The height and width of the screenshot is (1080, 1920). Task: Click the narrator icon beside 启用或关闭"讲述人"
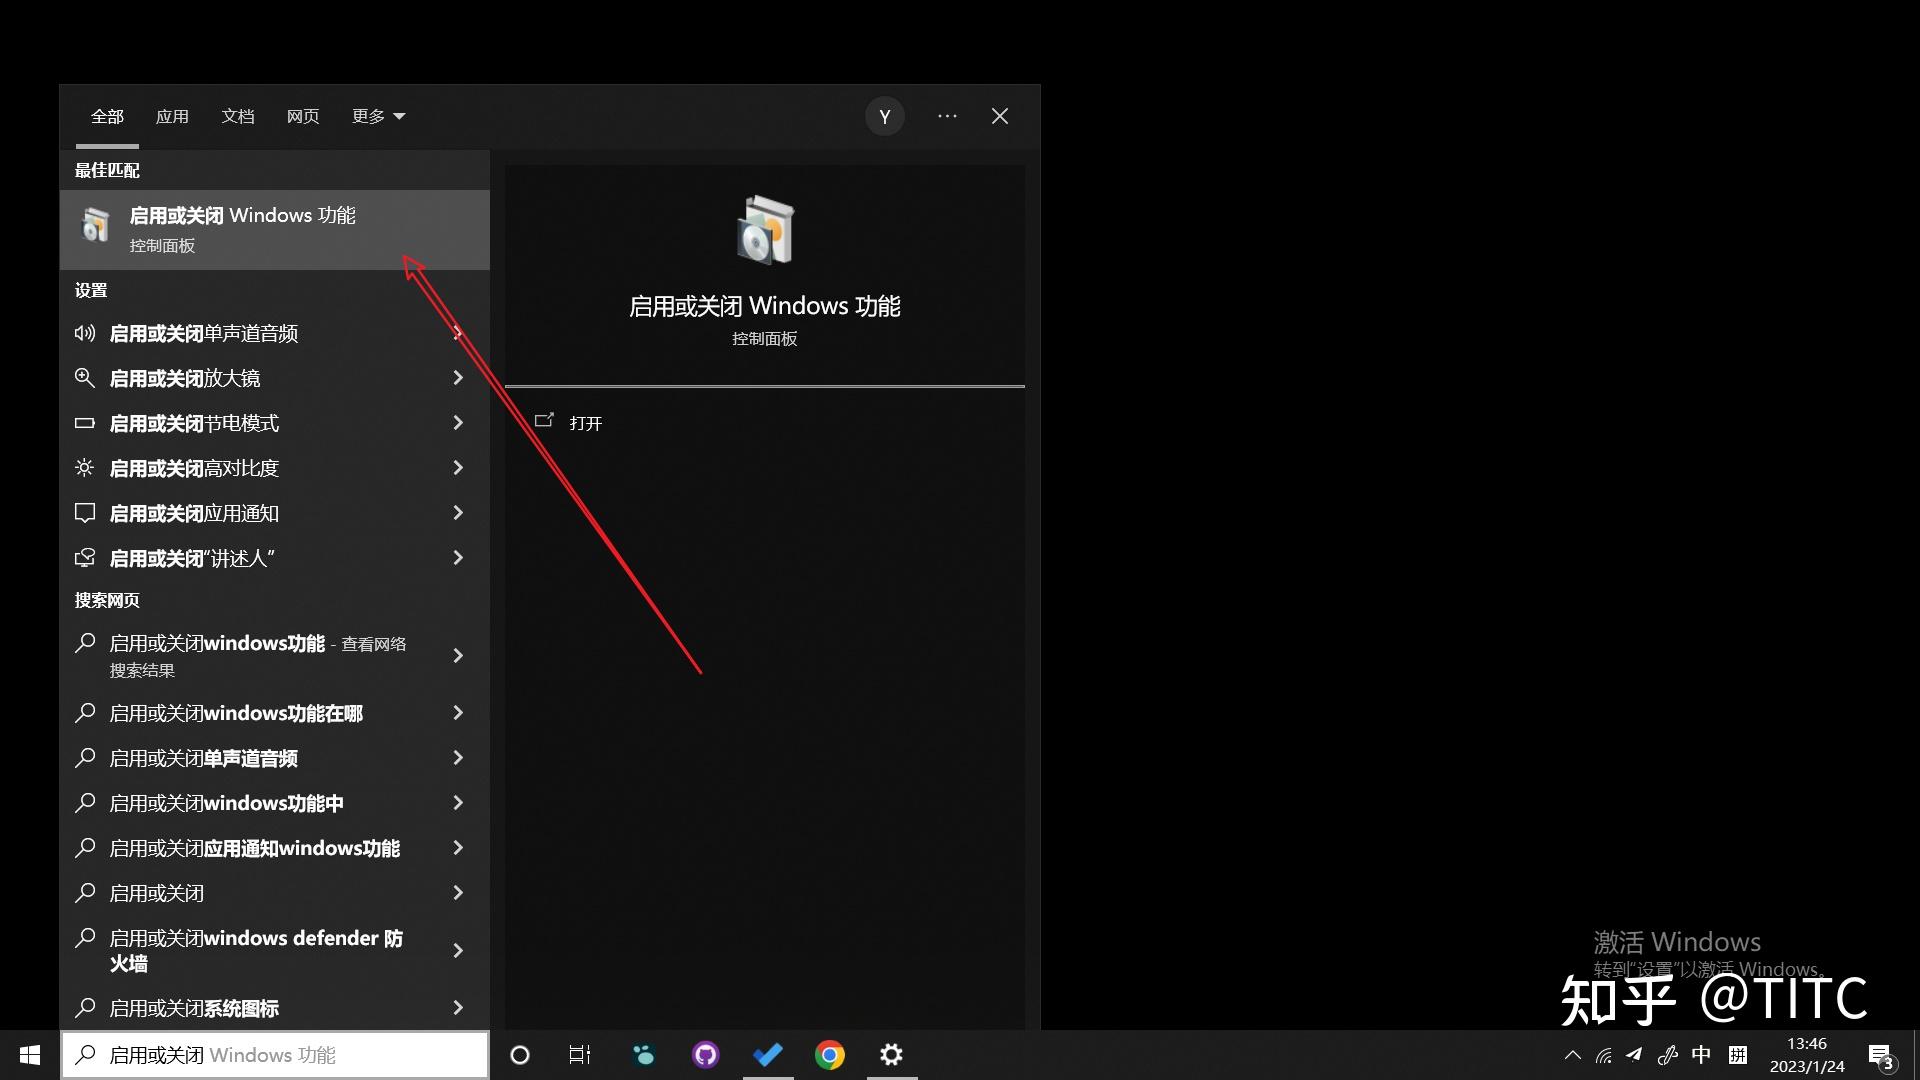point(85,558)
